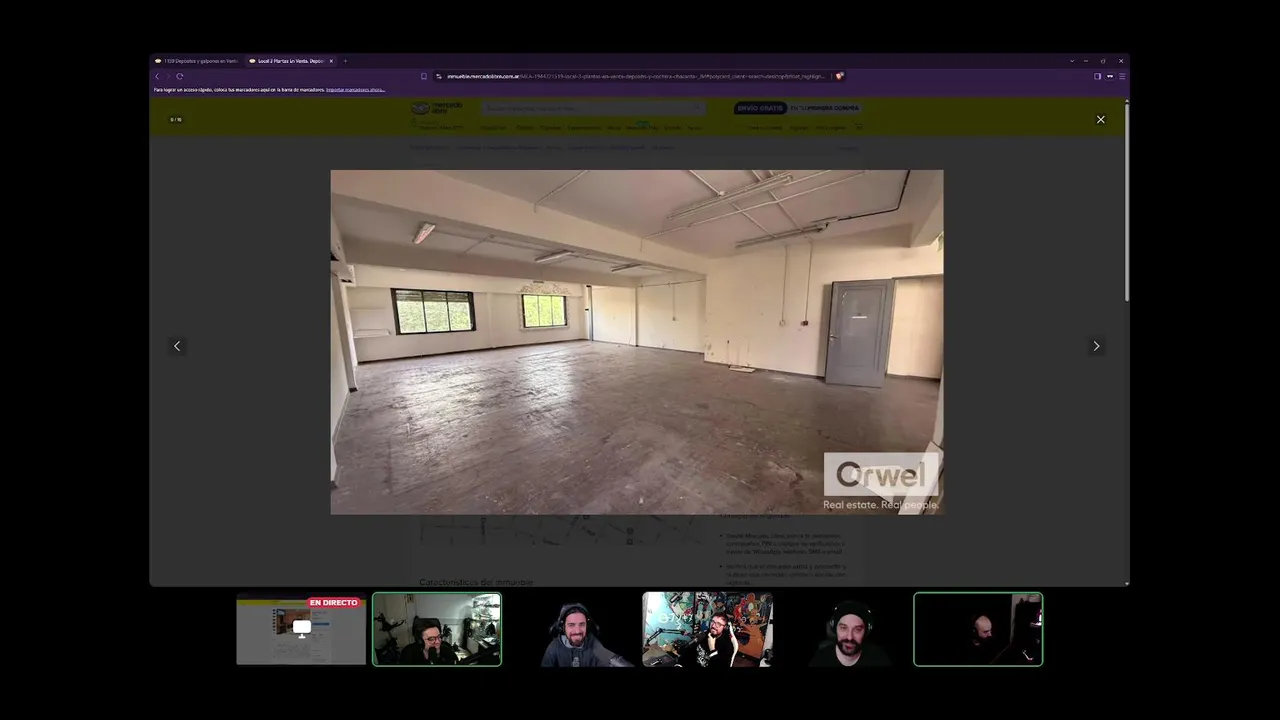Click the empty warehouse room photo
This screenshot has height=720, width=1280.
(637, 342)
